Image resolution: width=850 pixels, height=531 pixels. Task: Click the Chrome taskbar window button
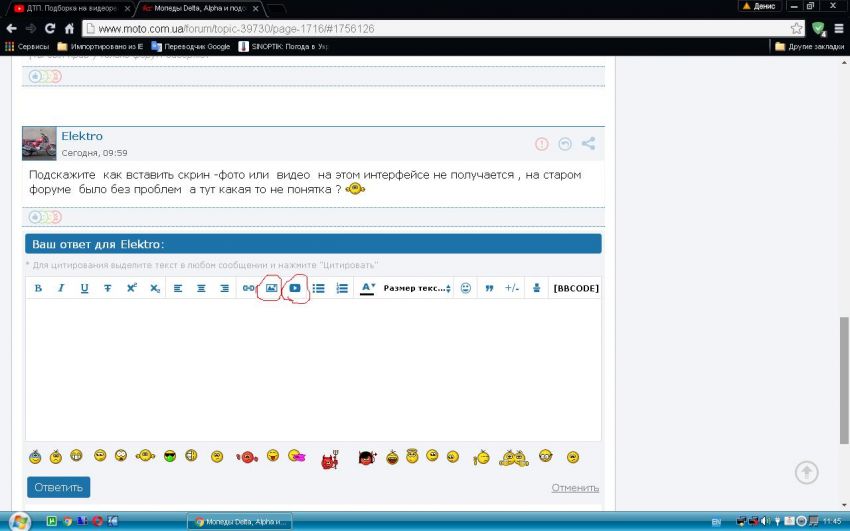(x=240, y=522)
